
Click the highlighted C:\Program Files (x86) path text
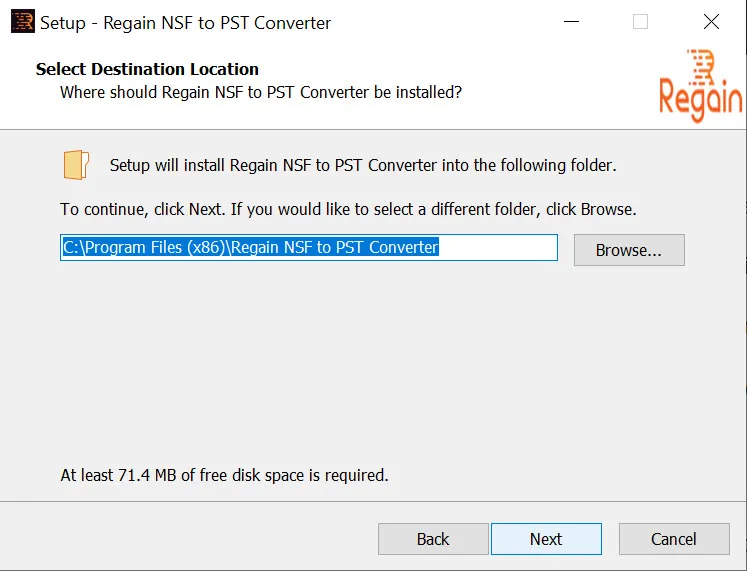pos(251,247)
